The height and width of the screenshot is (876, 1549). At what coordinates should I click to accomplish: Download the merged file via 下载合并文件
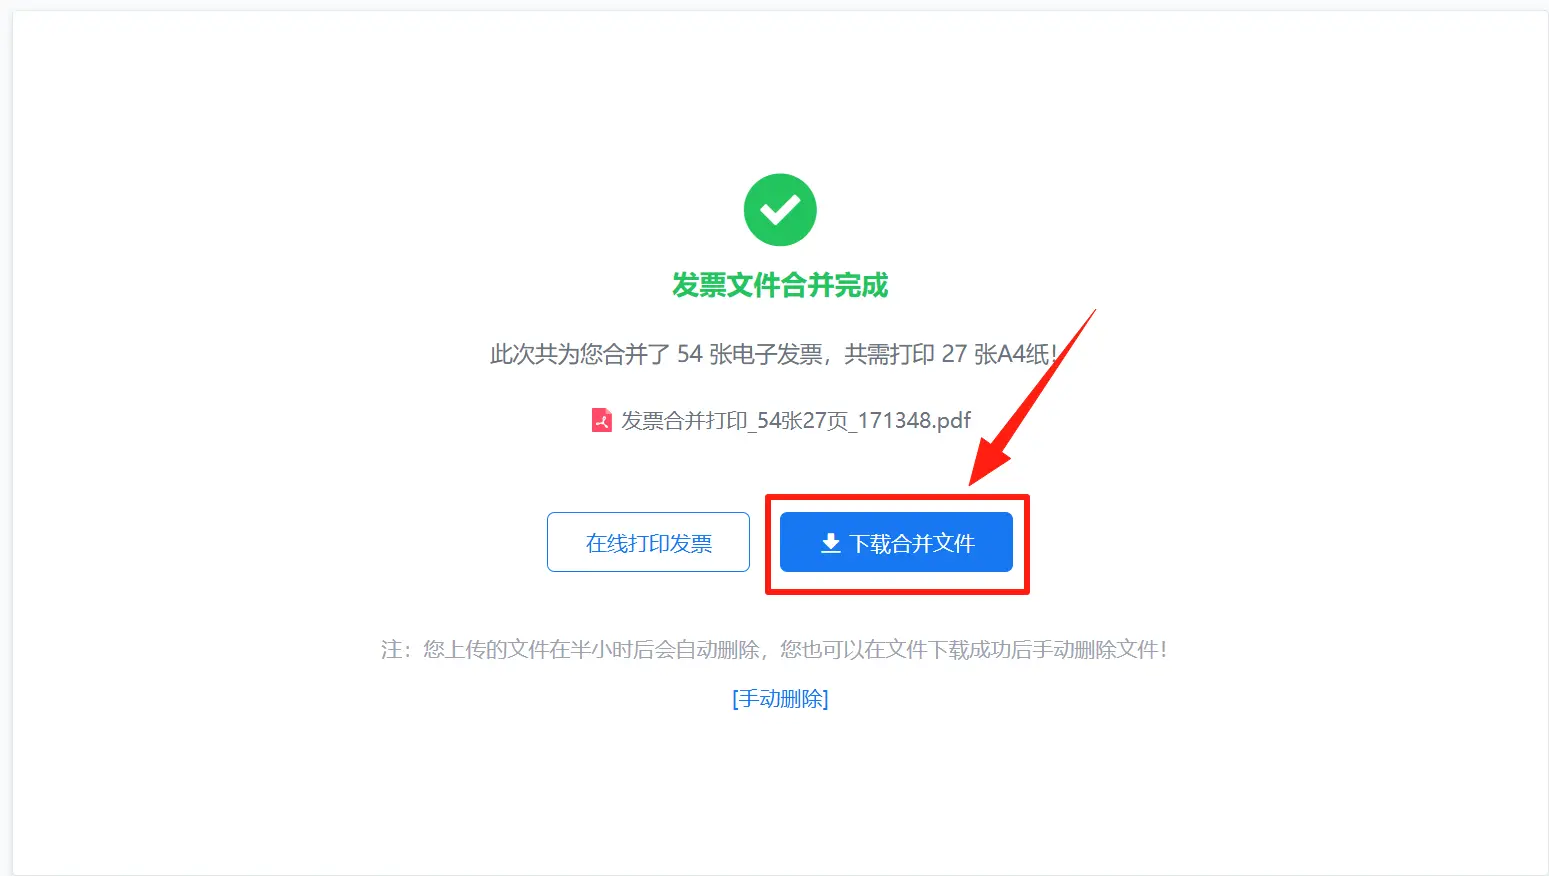896,542
